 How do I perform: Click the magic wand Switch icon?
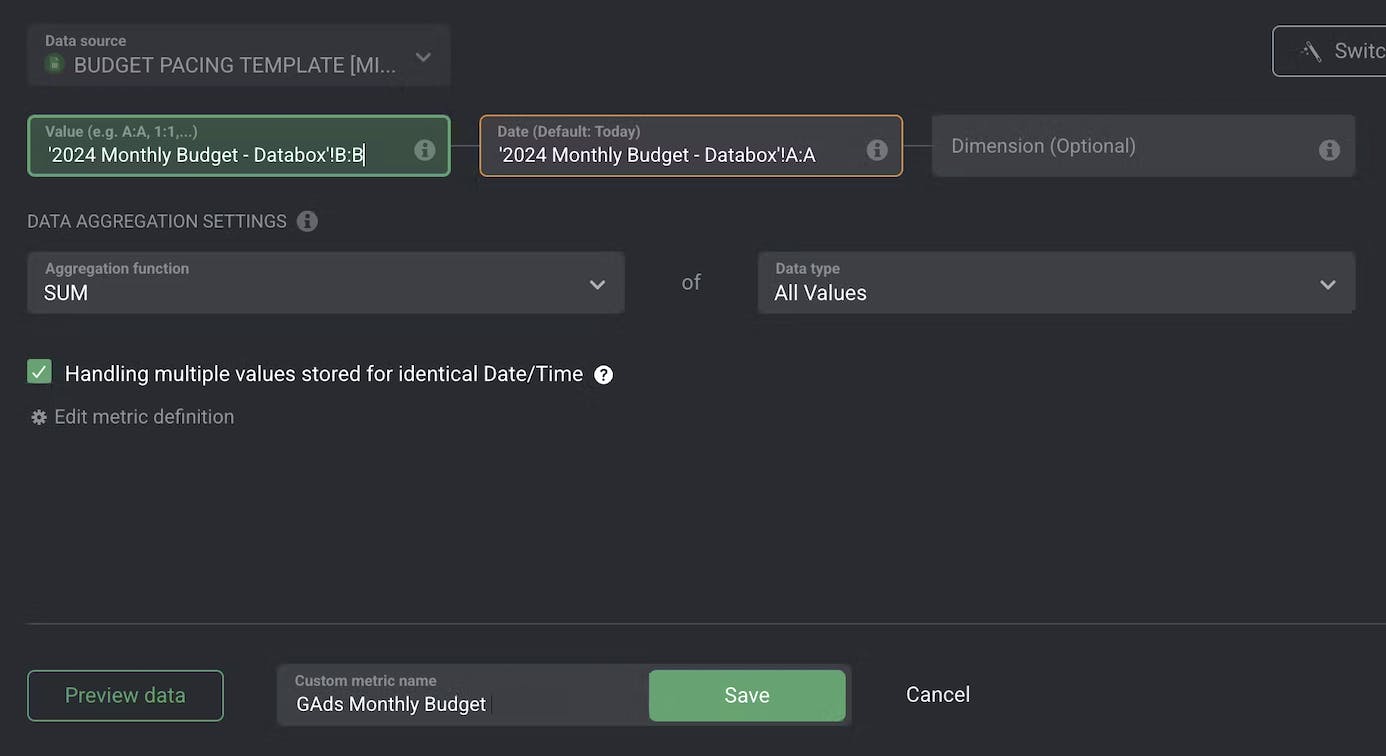(x=1311, y=51)
